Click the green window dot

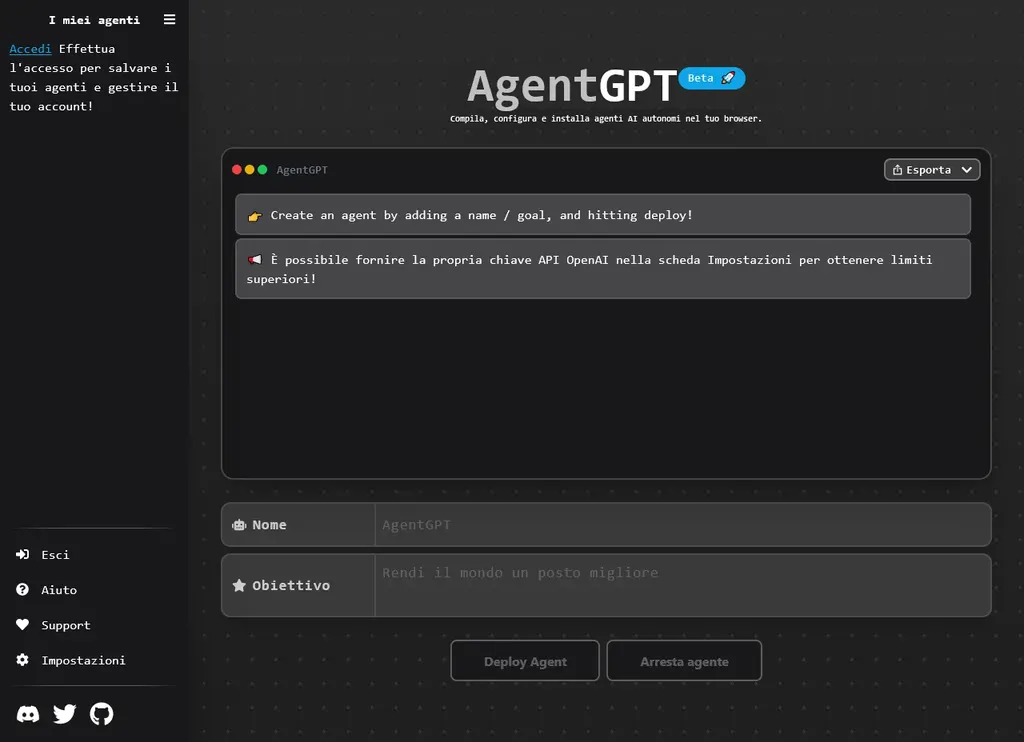click(263, 170)
